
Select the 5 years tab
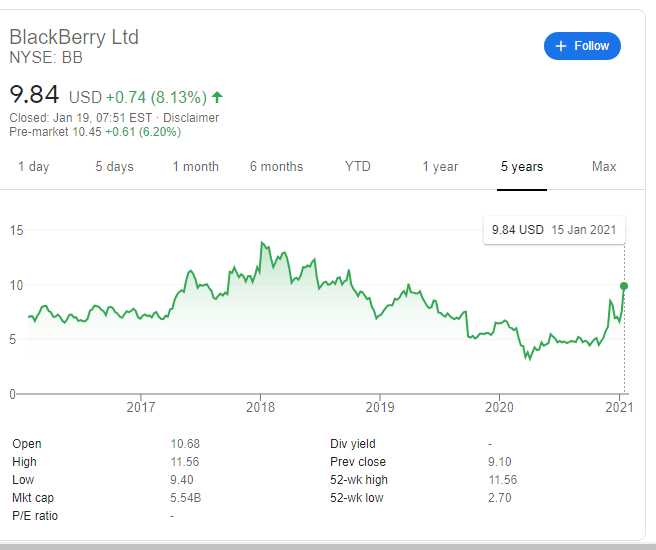(x=522, y=167)
